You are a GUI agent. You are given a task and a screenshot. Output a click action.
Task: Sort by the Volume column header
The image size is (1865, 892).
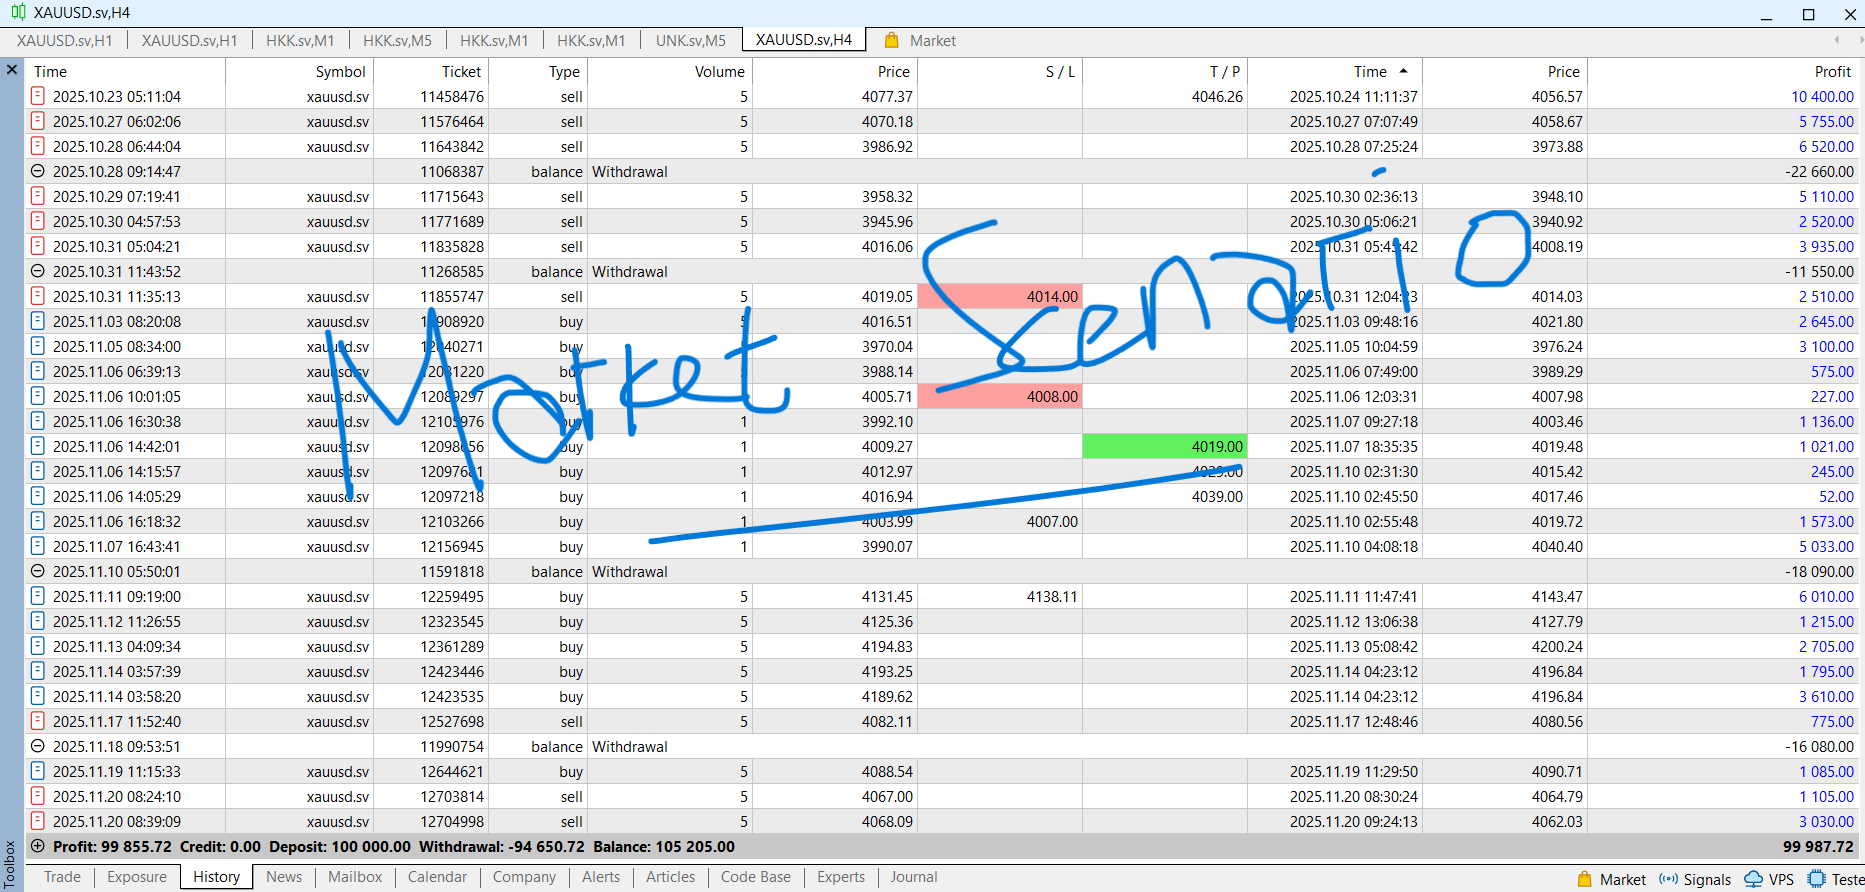click(670, 71)
